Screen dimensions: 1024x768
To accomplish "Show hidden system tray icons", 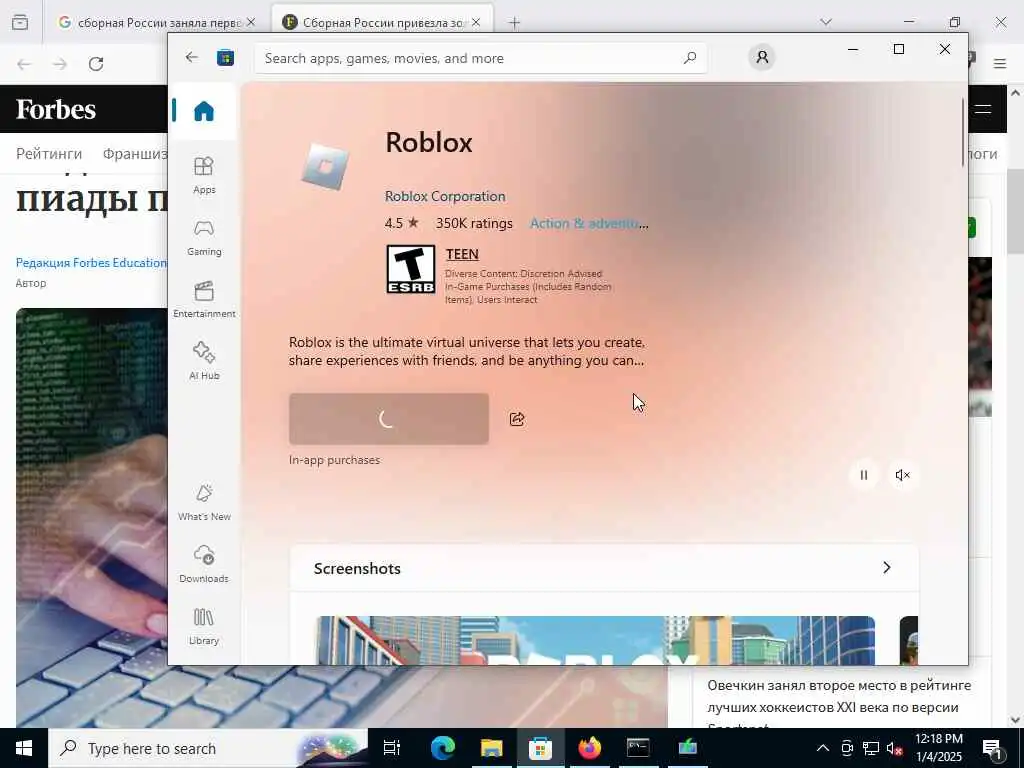I will pos(823,748).
